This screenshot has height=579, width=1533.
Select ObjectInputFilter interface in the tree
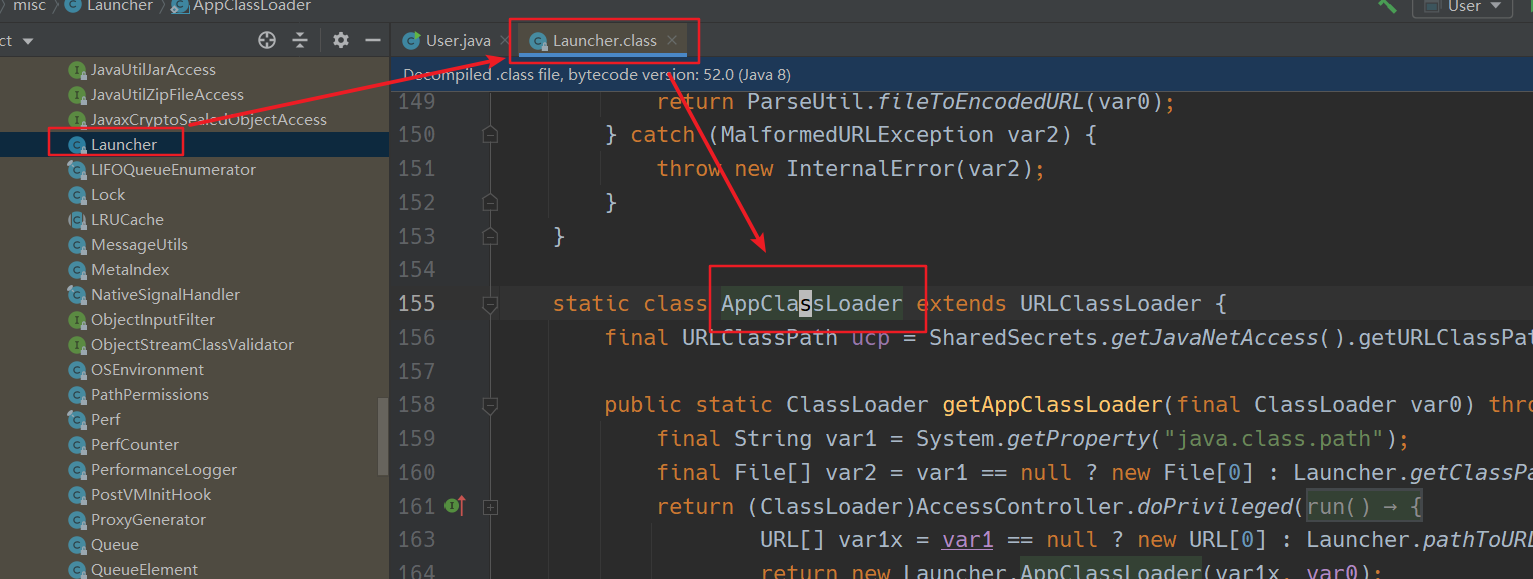click(153, 320)
